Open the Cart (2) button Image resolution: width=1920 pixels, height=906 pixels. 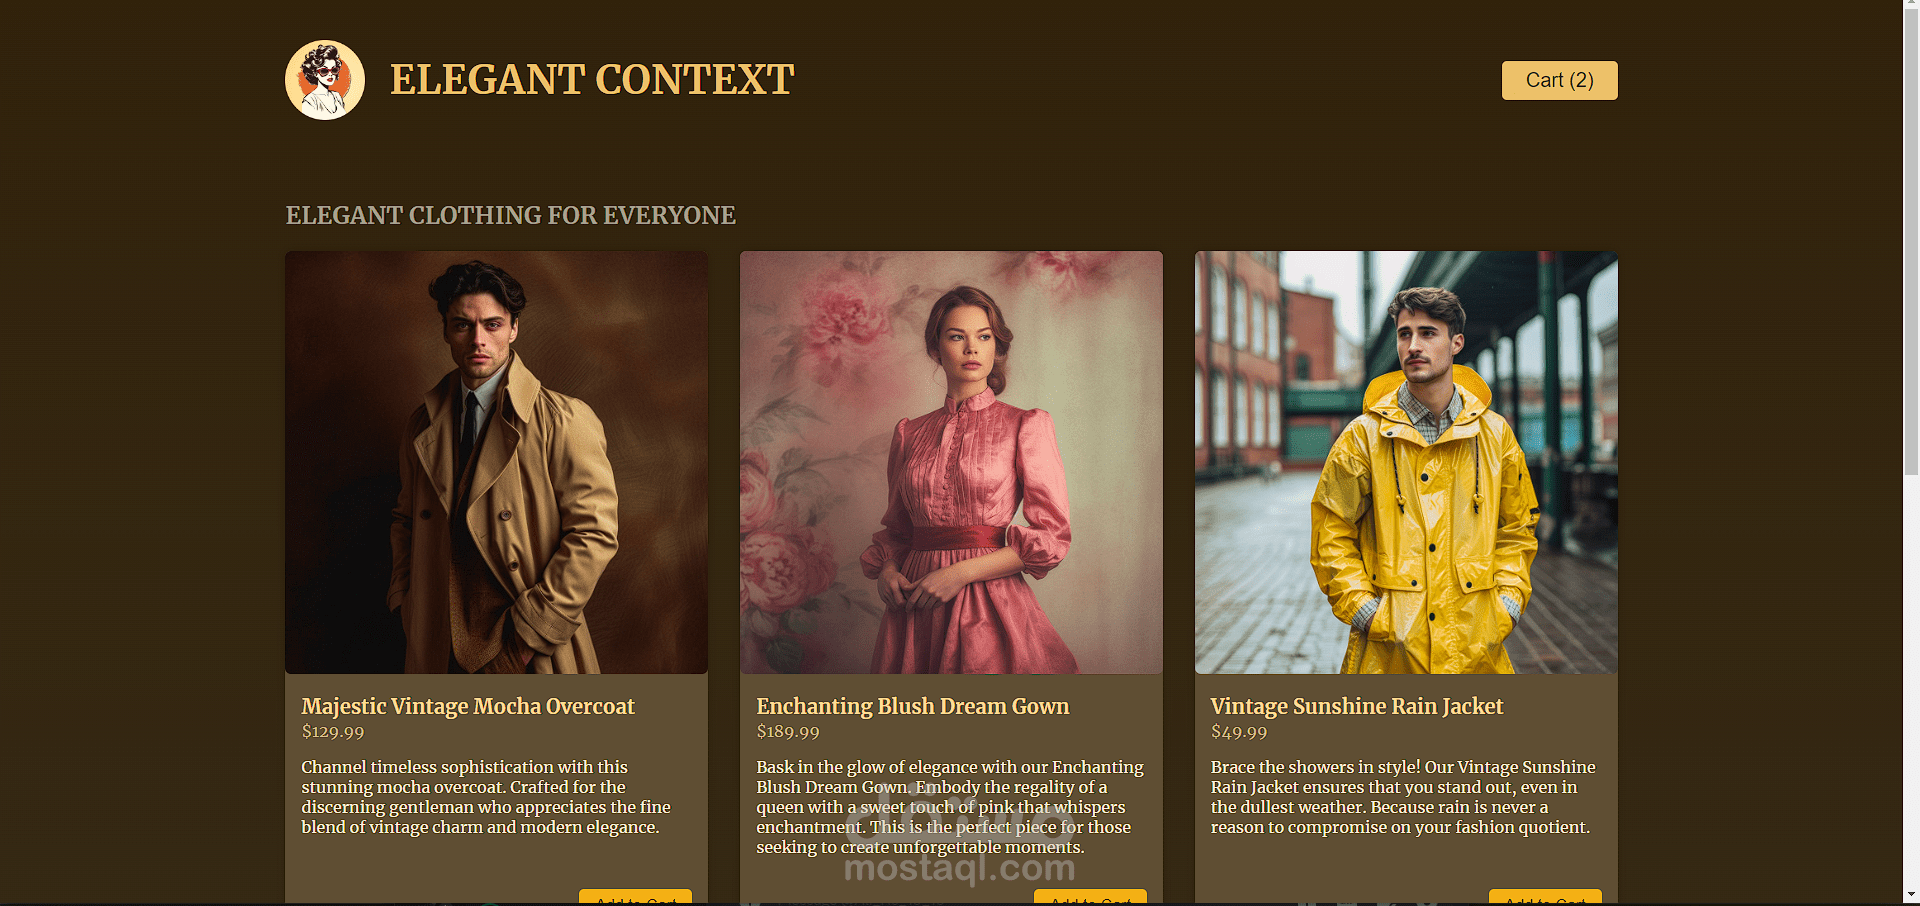coord(1559,80)
